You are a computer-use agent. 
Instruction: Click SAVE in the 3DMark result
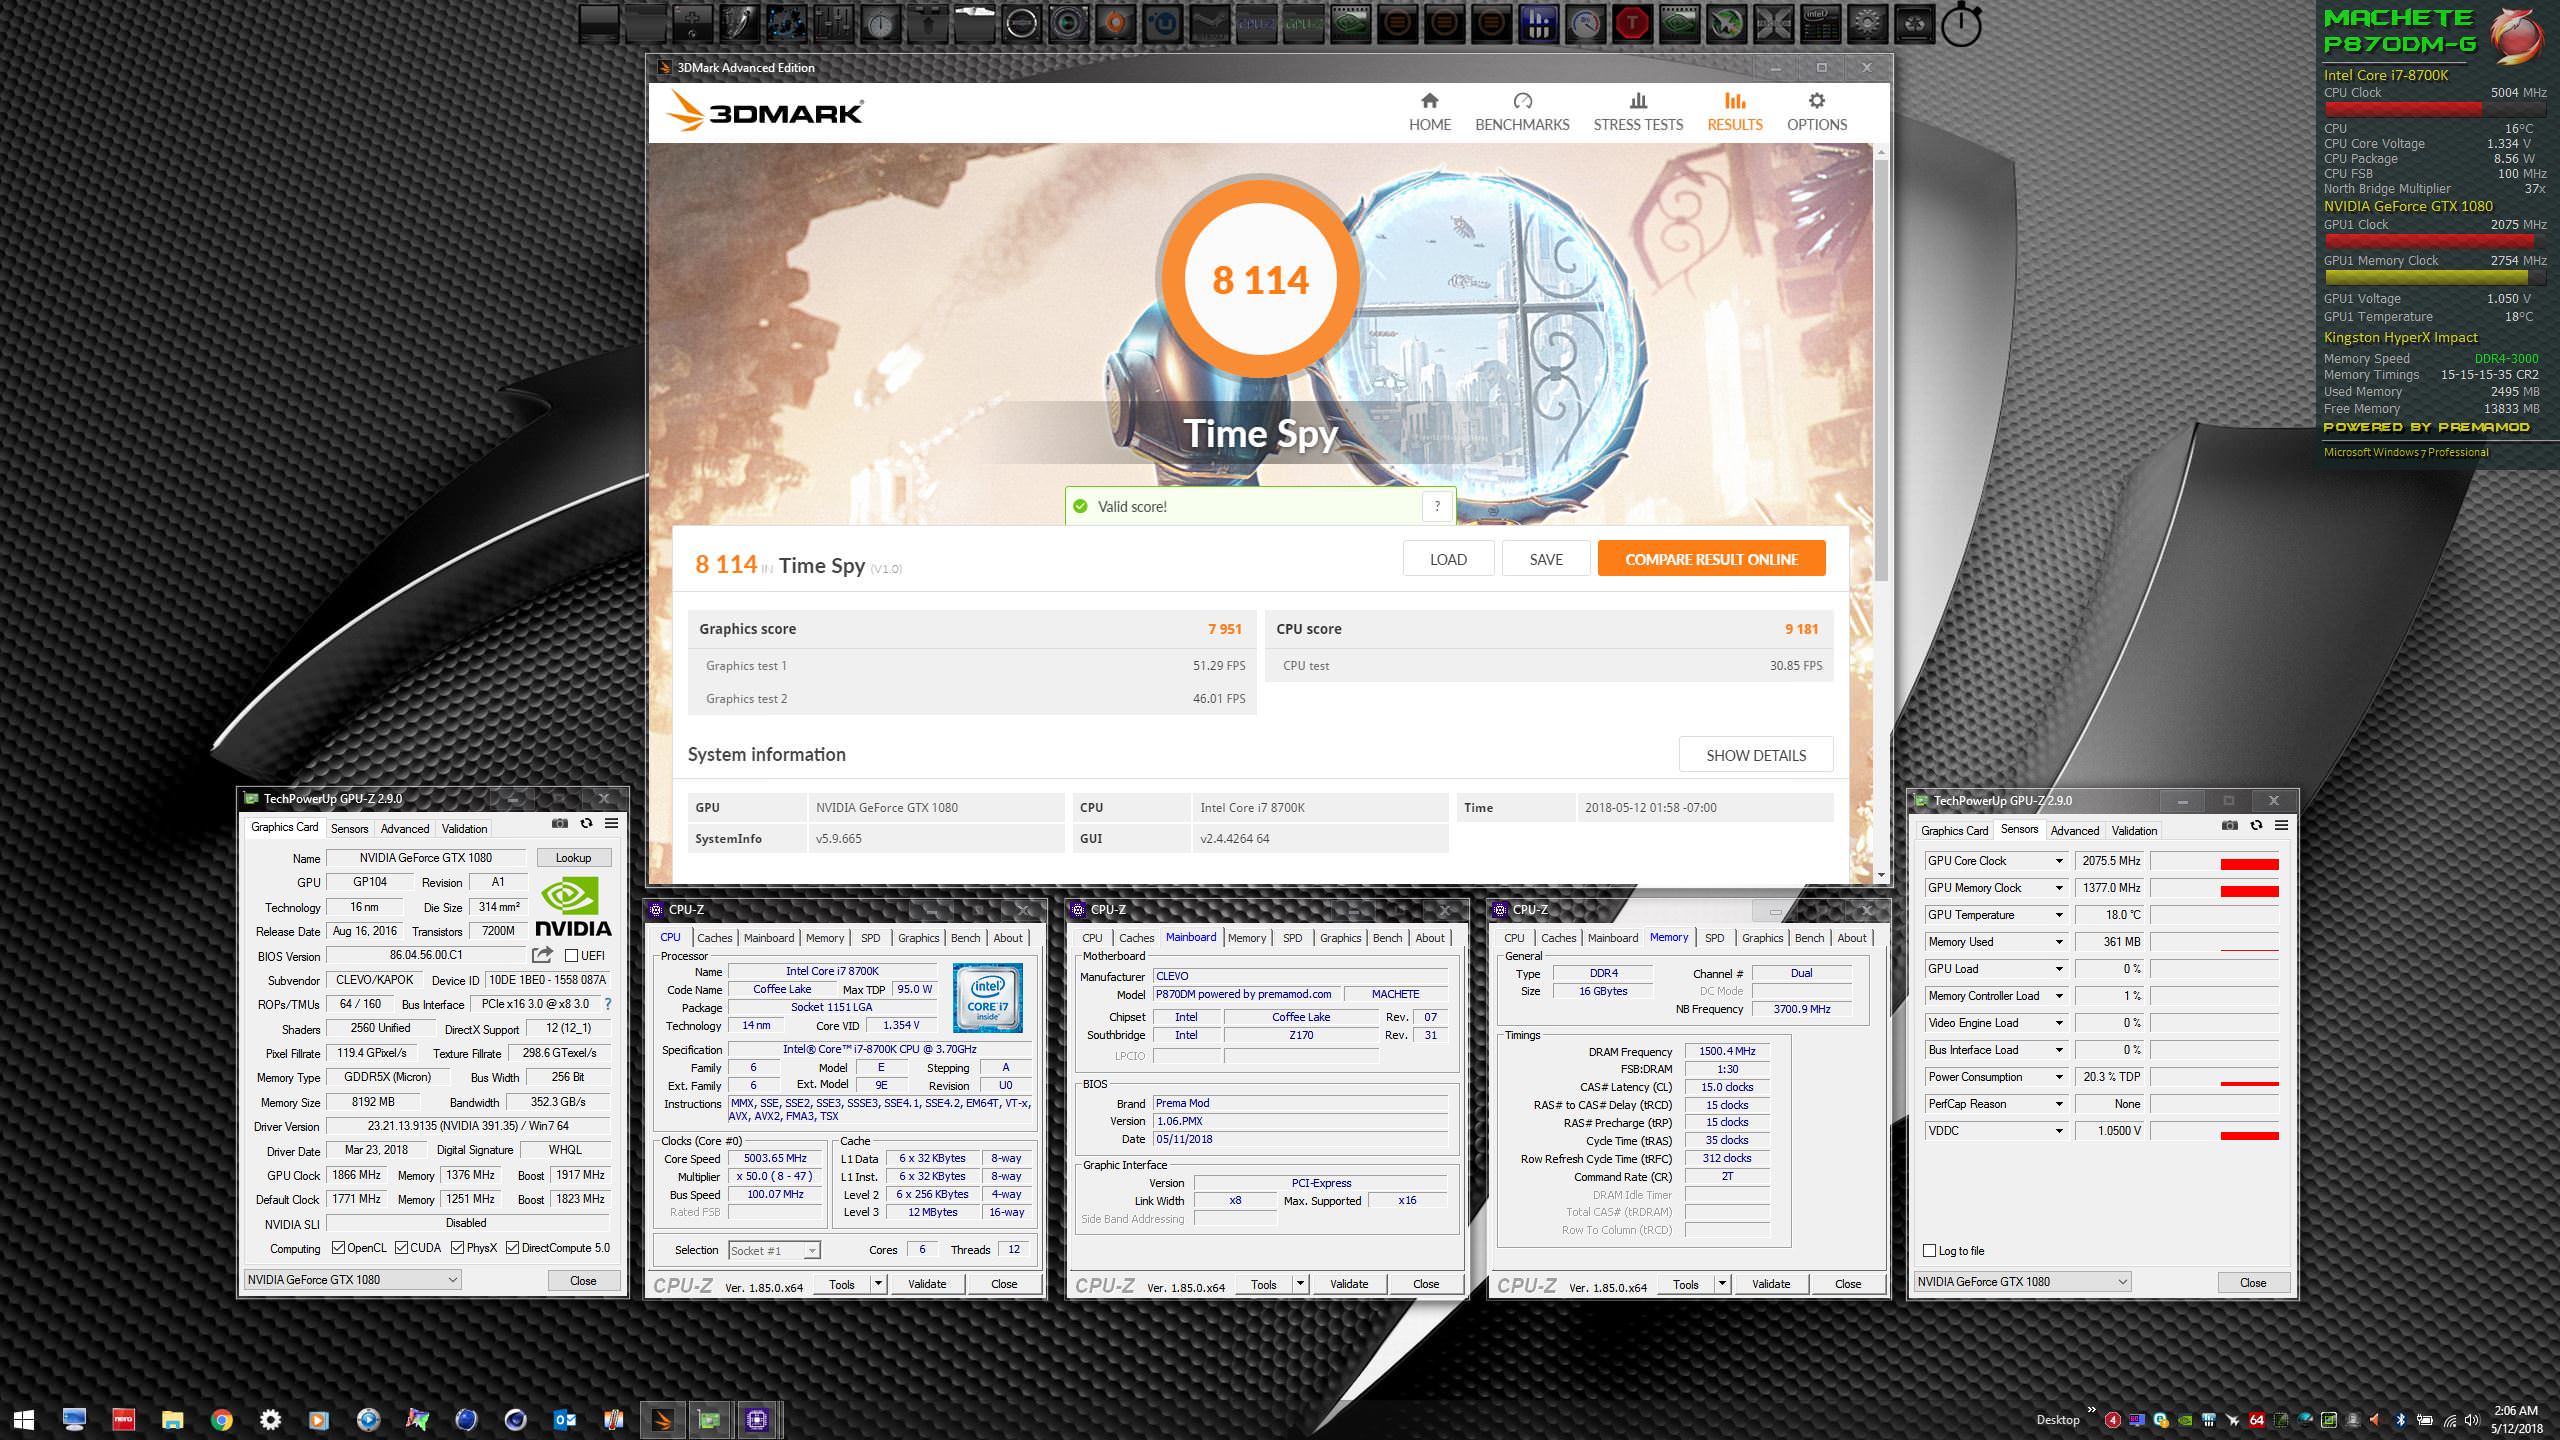click(1546, 559)
